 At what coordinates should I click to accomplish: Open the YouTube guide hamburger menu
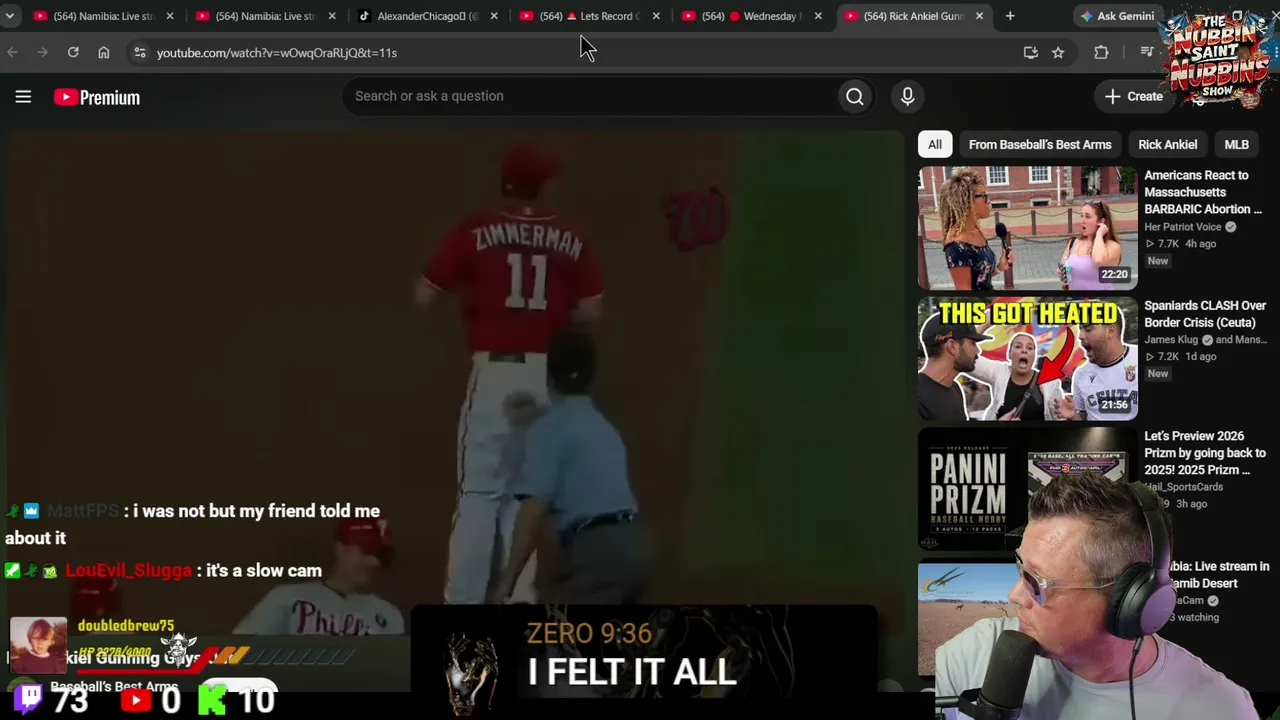click(x=23, y=97)
